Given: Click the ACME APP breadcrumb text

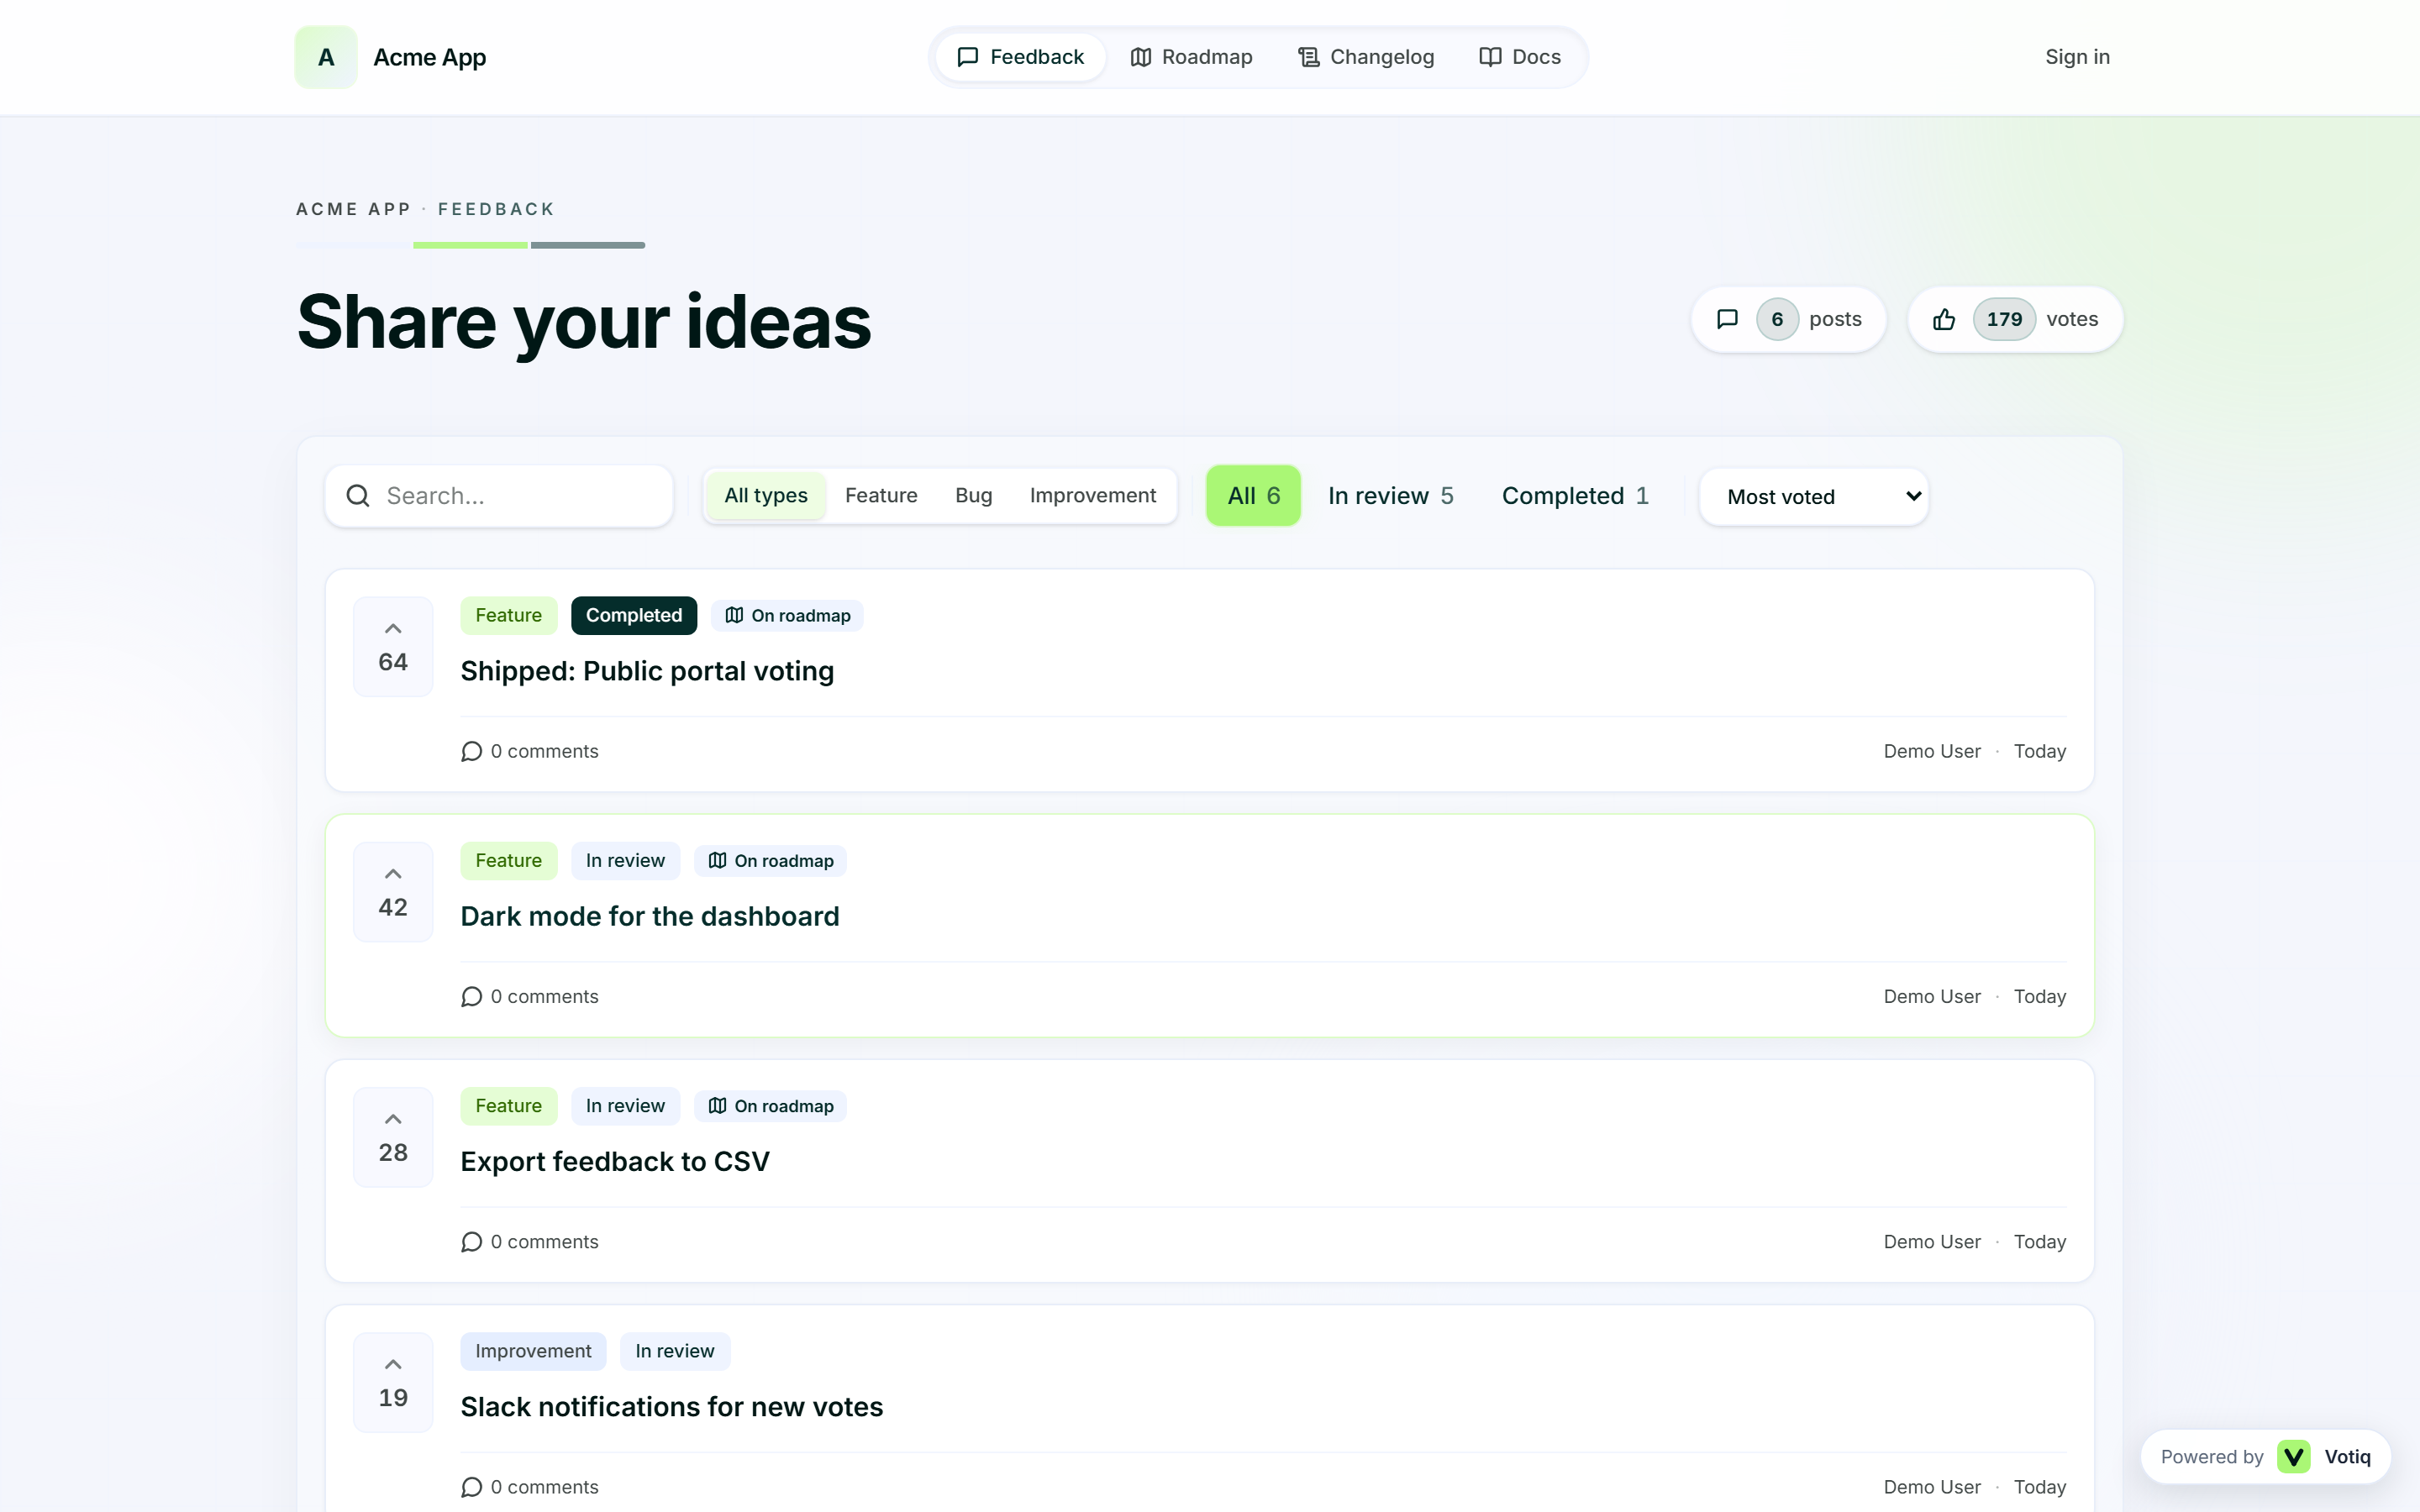Looking at the screenshot, I should click(354, 209).
